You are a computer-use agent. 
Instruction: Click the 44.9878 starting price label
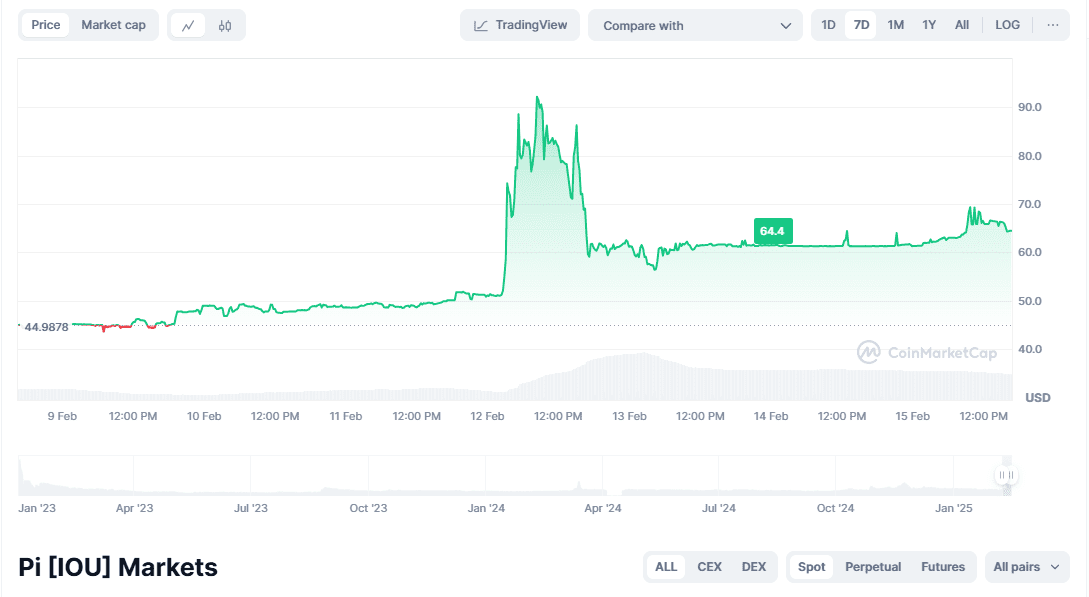[x=47, y=327]
